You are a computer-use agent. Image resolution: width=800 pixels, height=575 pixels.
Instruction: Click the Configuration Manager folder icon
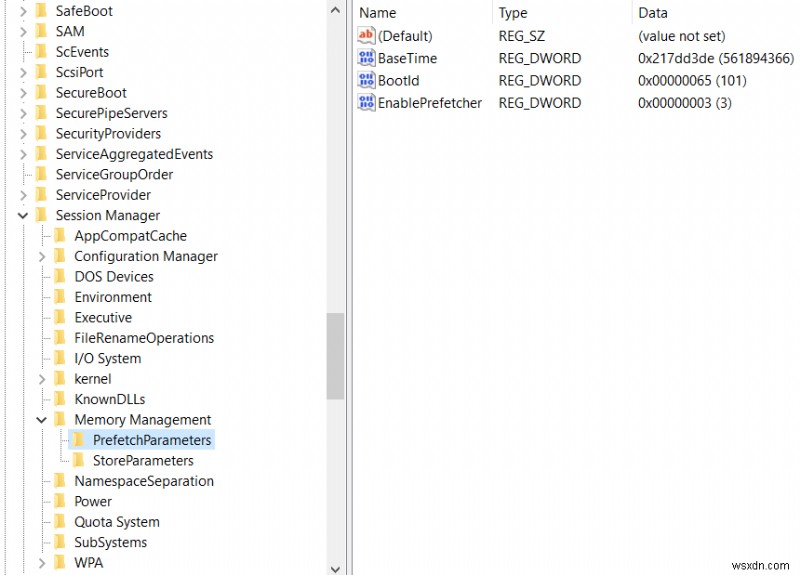[60, 256]
